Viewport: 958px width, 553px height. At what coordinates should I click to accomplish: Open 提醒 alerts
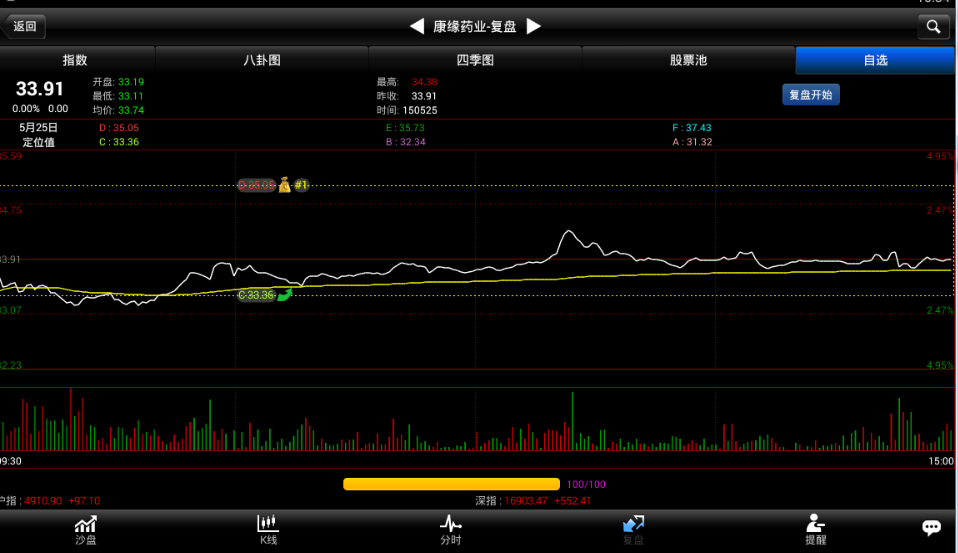[816, 530]
